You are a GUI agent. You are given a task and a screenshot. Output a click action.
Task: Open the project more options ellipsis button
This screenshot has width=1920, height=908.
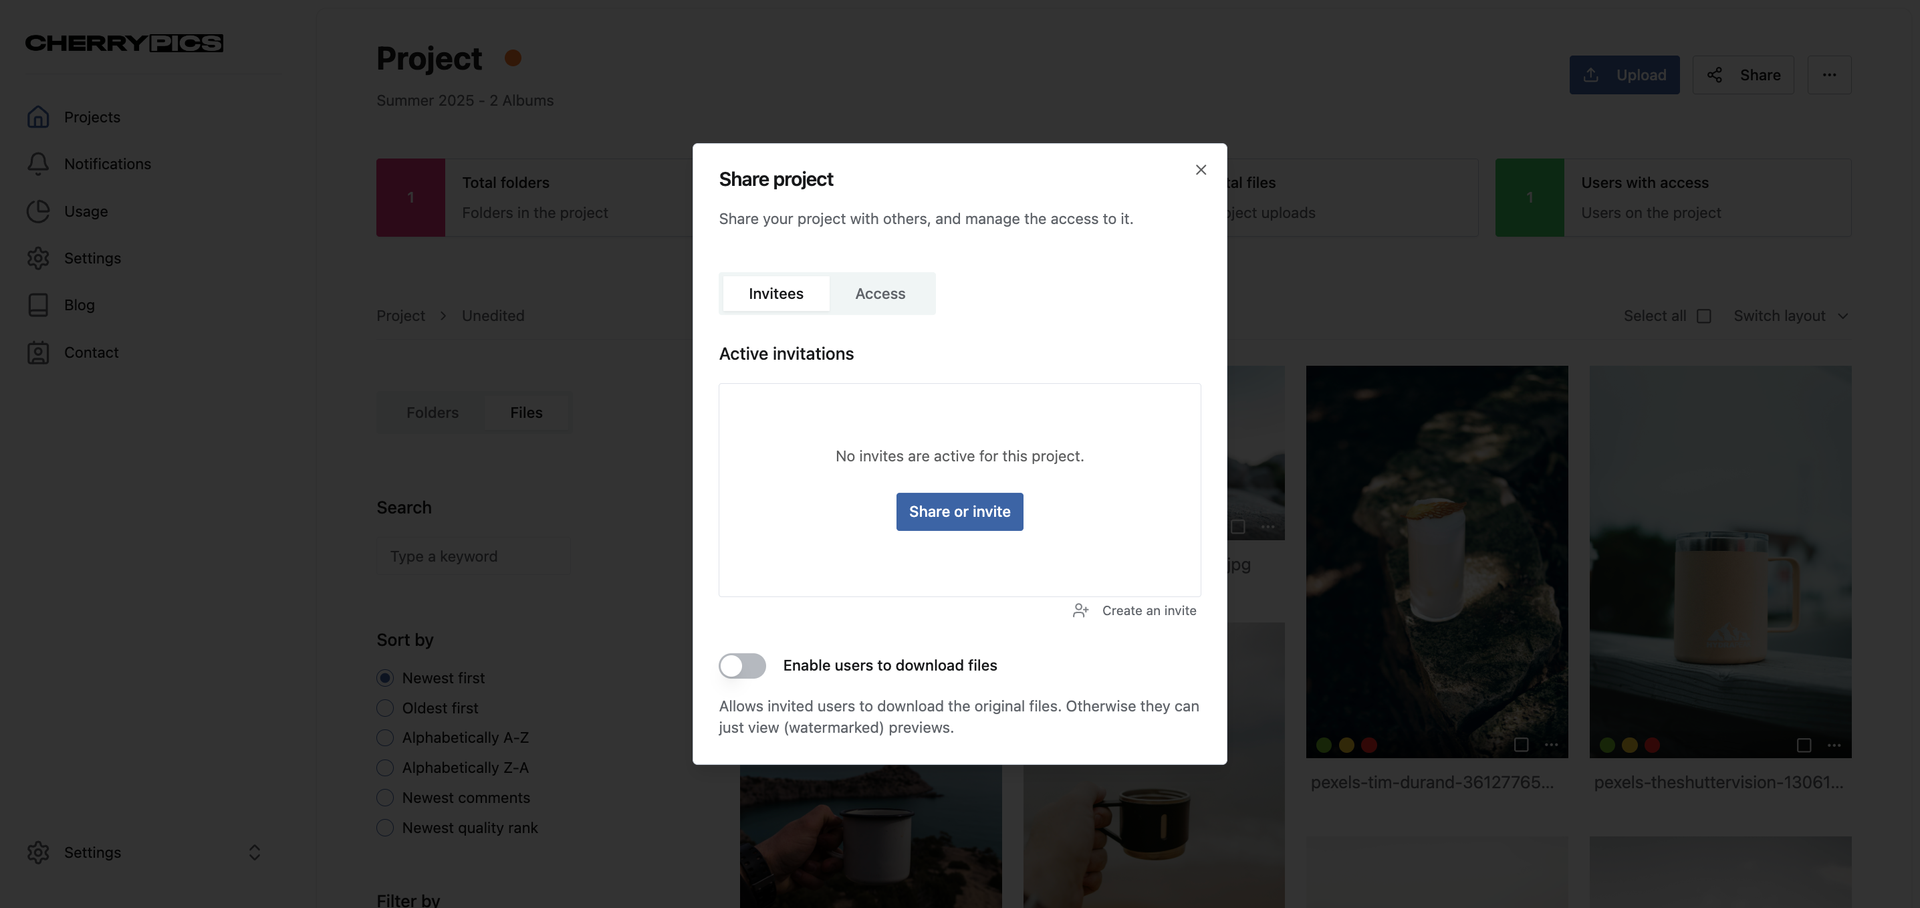click(1829, 75)
